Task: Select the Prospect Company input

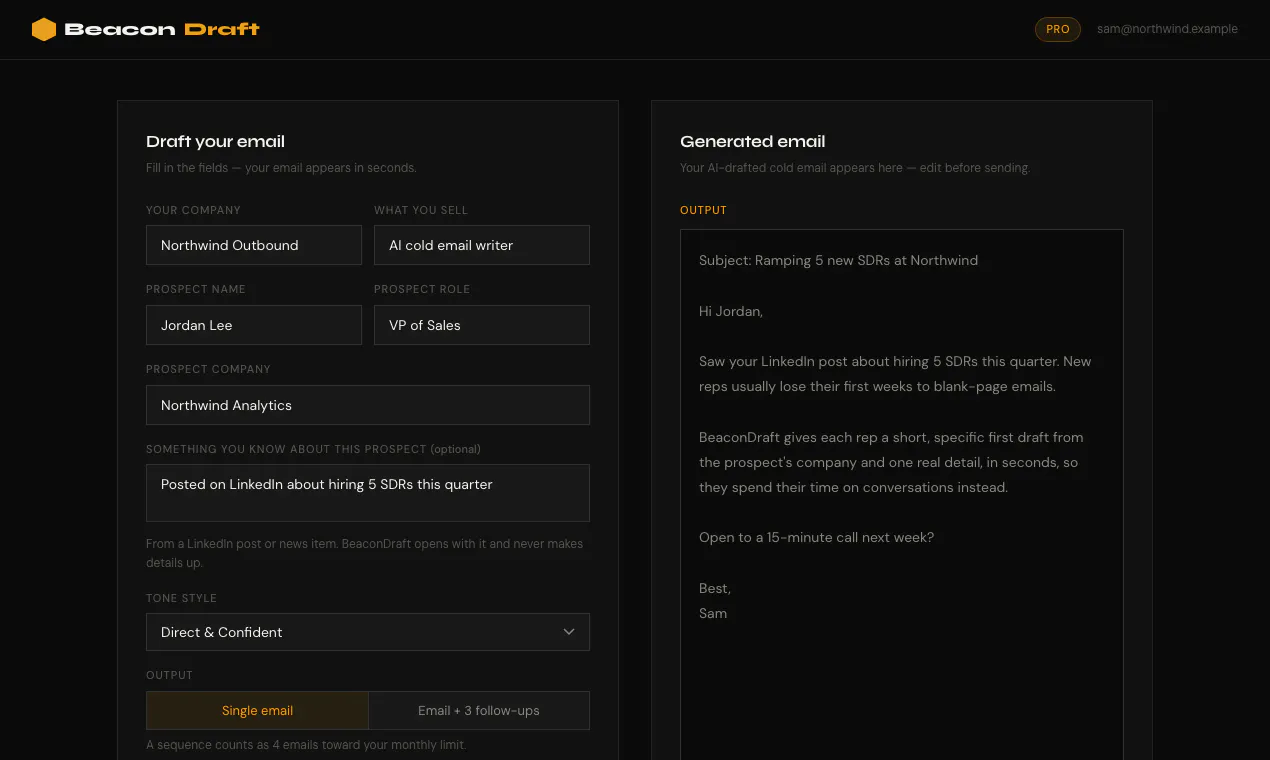Action: click(368, 405)
